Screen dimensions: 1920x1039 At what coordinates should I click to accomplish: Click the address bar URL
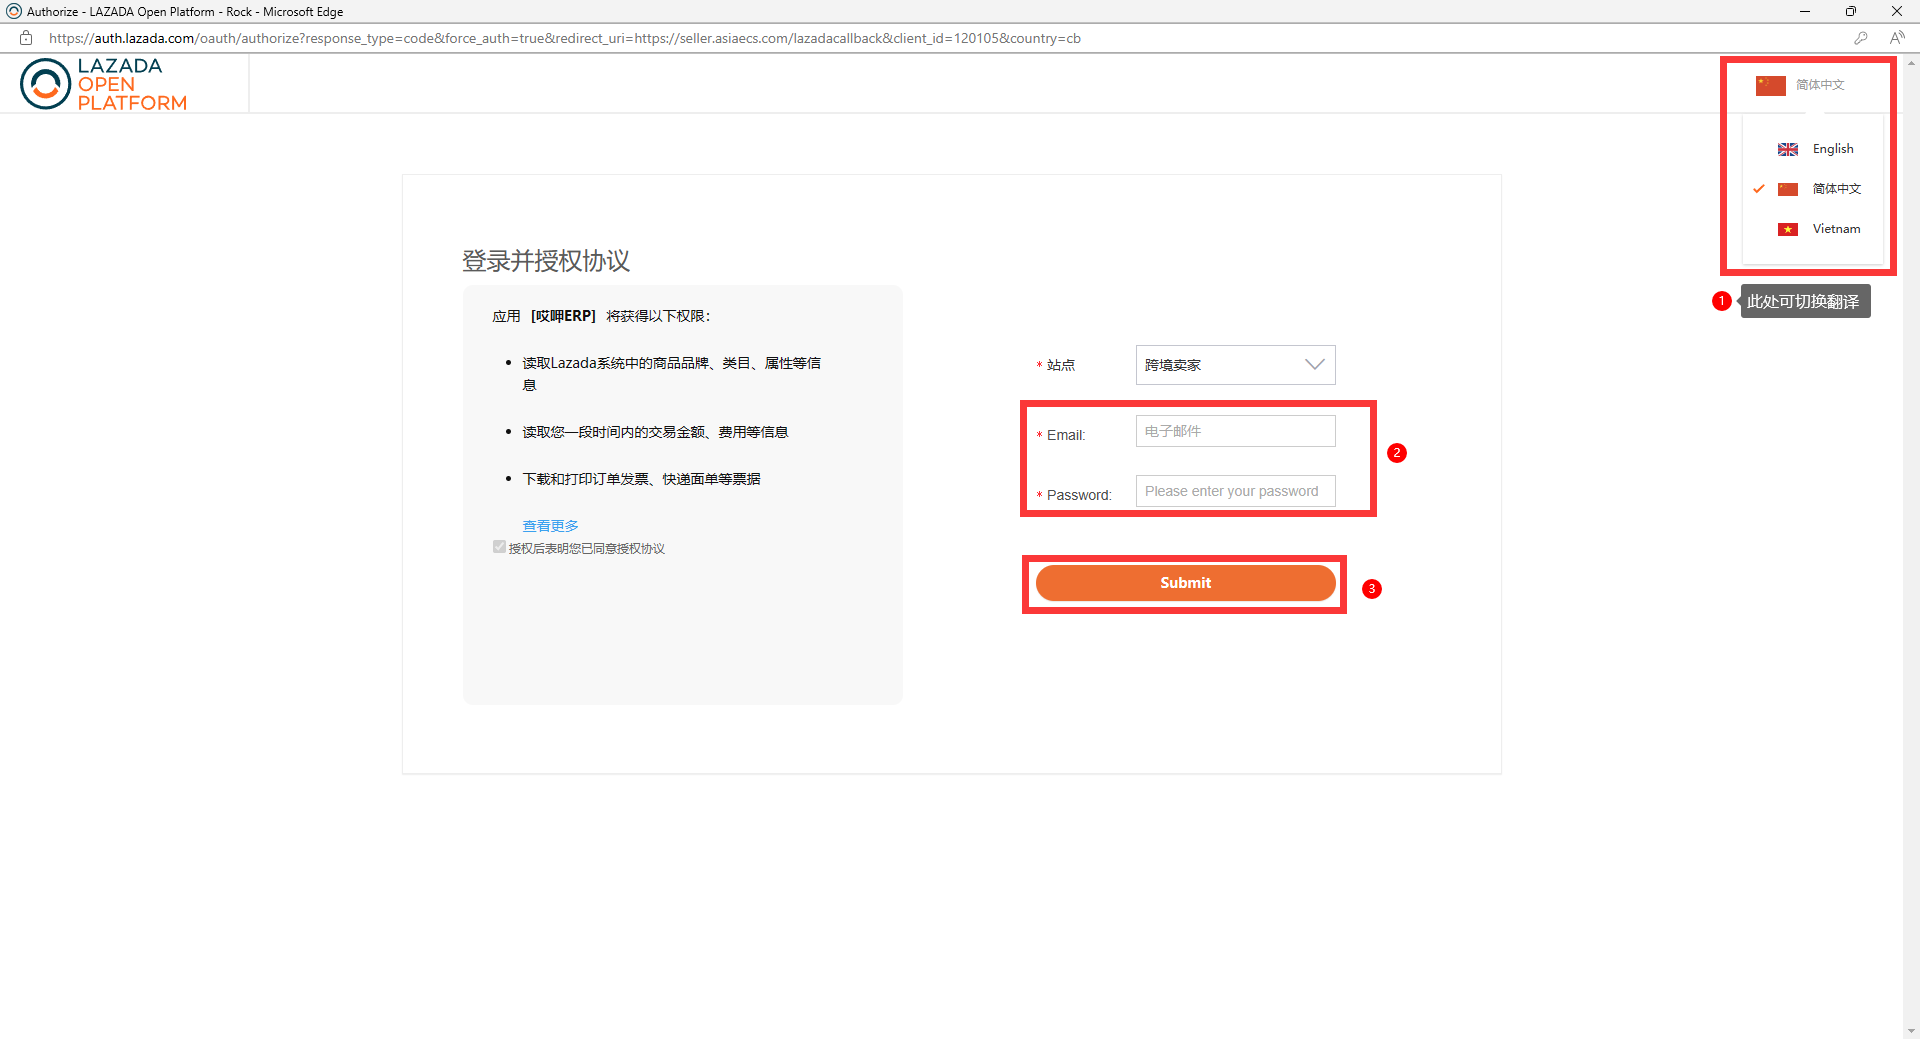click(x=565, y=38)
